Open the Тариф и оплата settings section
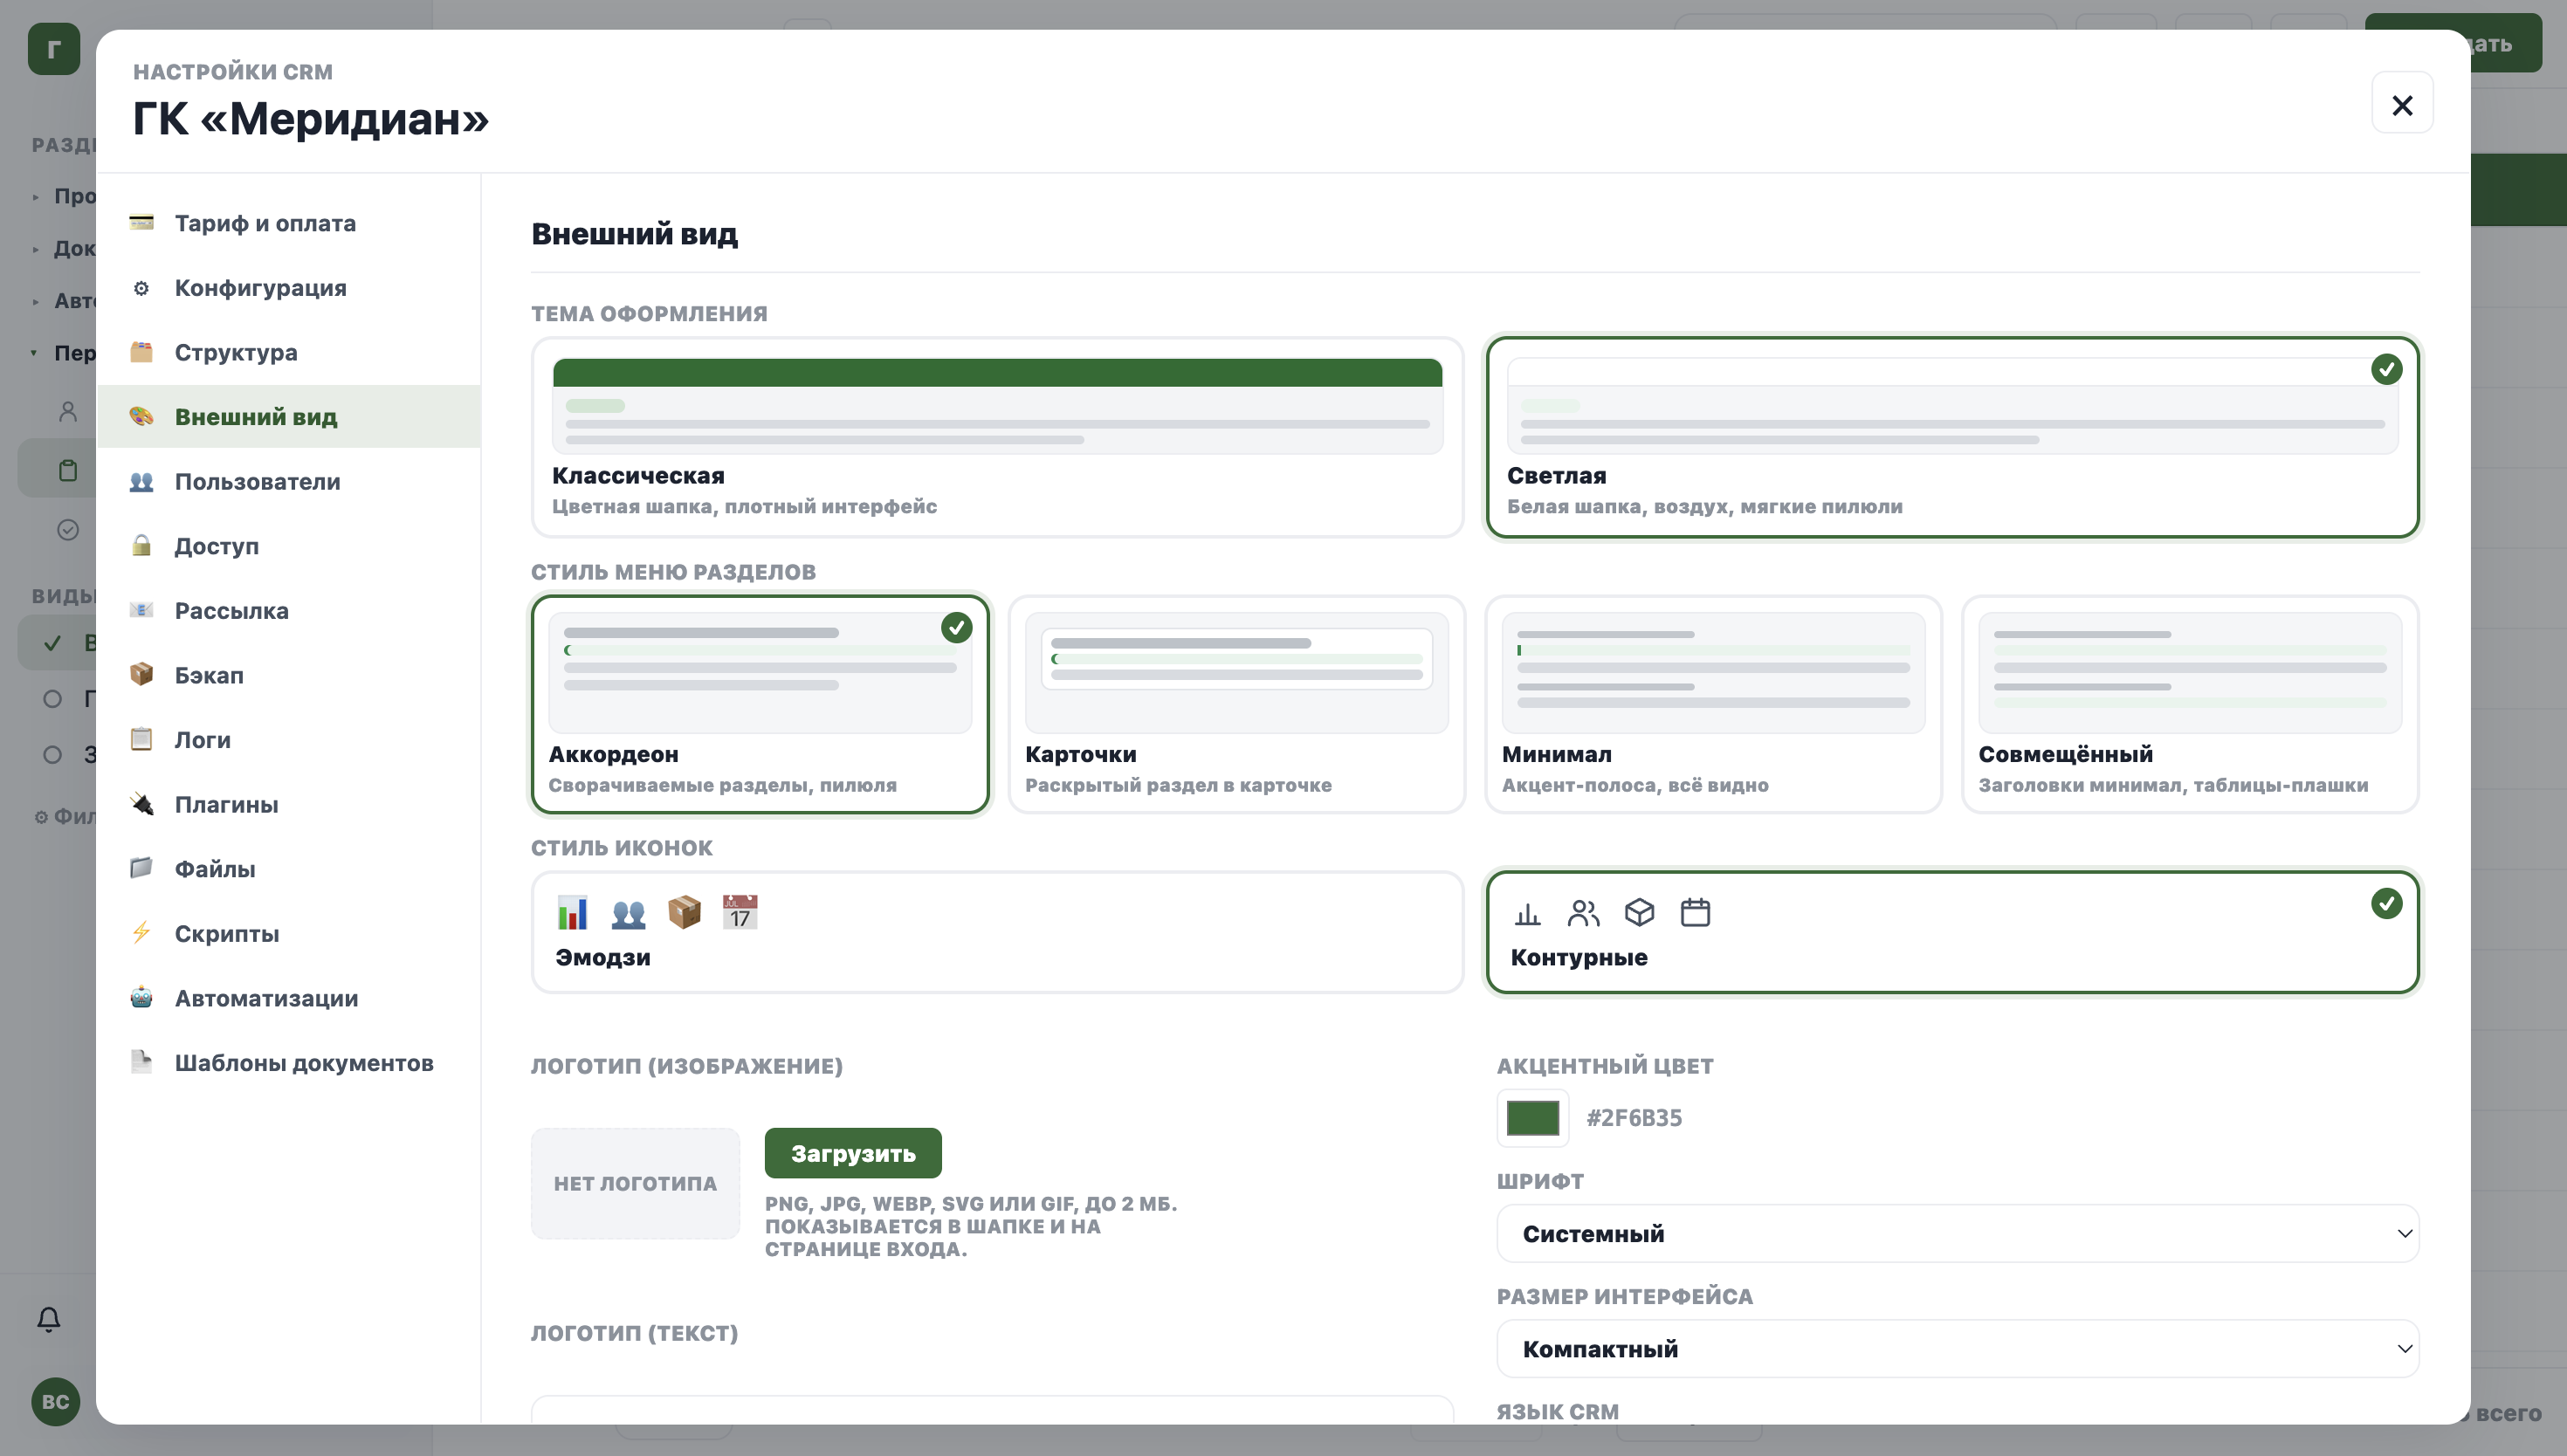Viewport: 2567px width, 1456px height. [x=289, y=223]
